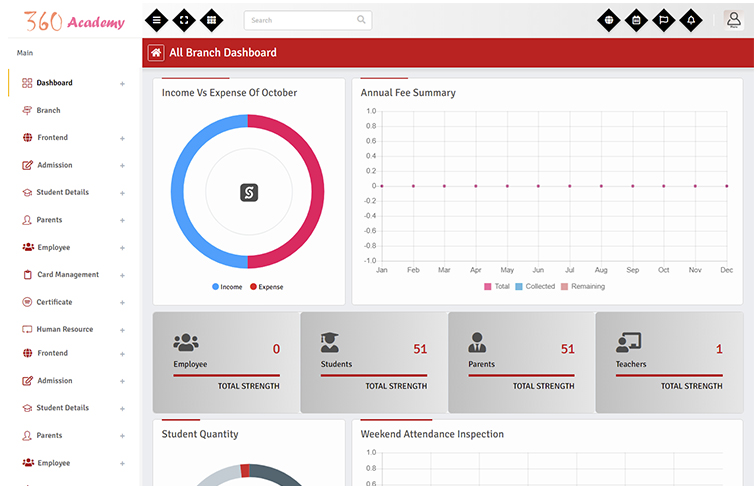Expand the Dashboard menu plus sign
The image size is (756, 486).
pos(122,84)
